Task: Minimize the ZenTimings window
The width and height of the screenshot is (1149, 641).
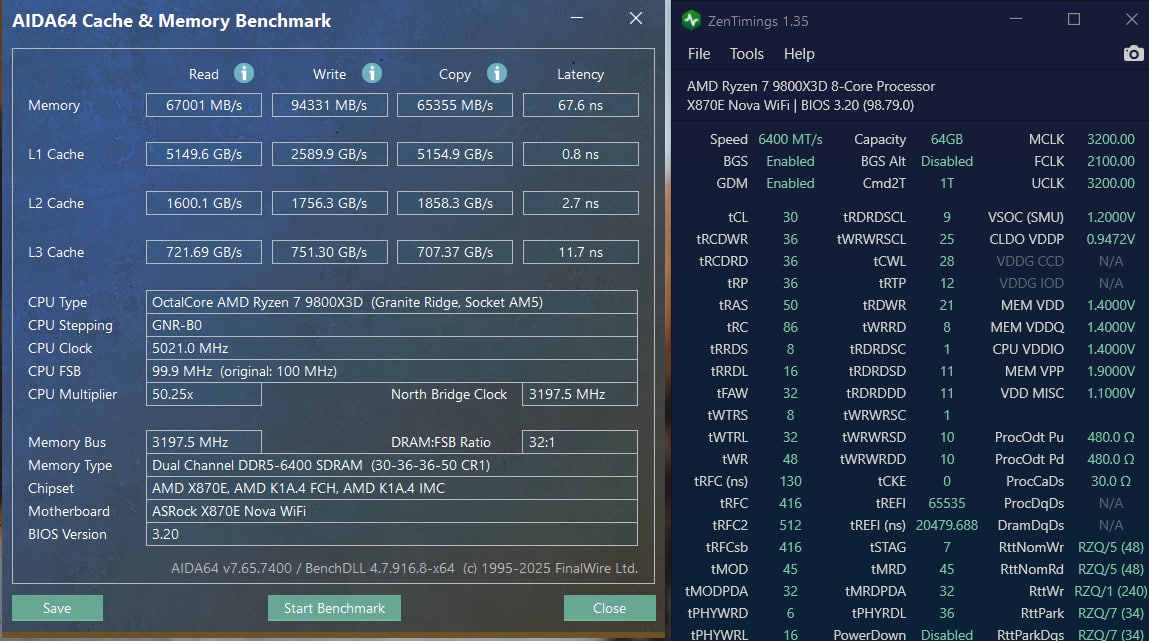Action: [x=1016, y=19]
